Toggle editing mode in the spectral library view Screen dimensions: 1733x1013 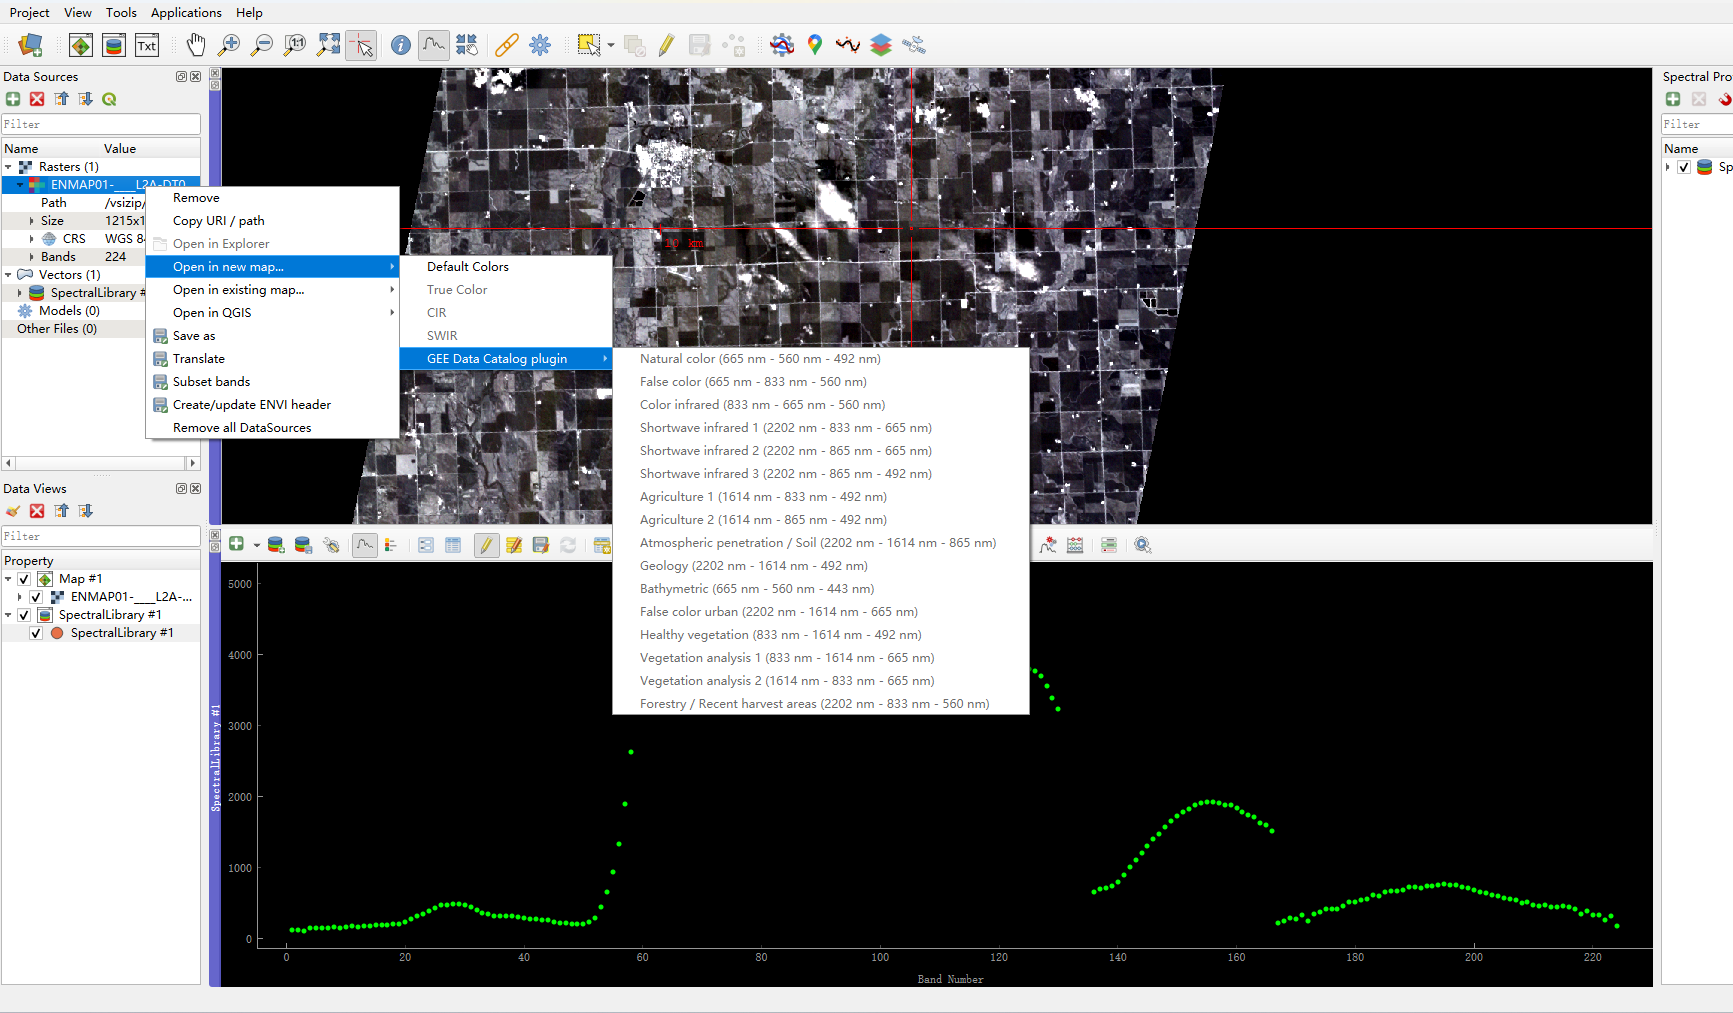pyautogui.click(x=486, y=545)
